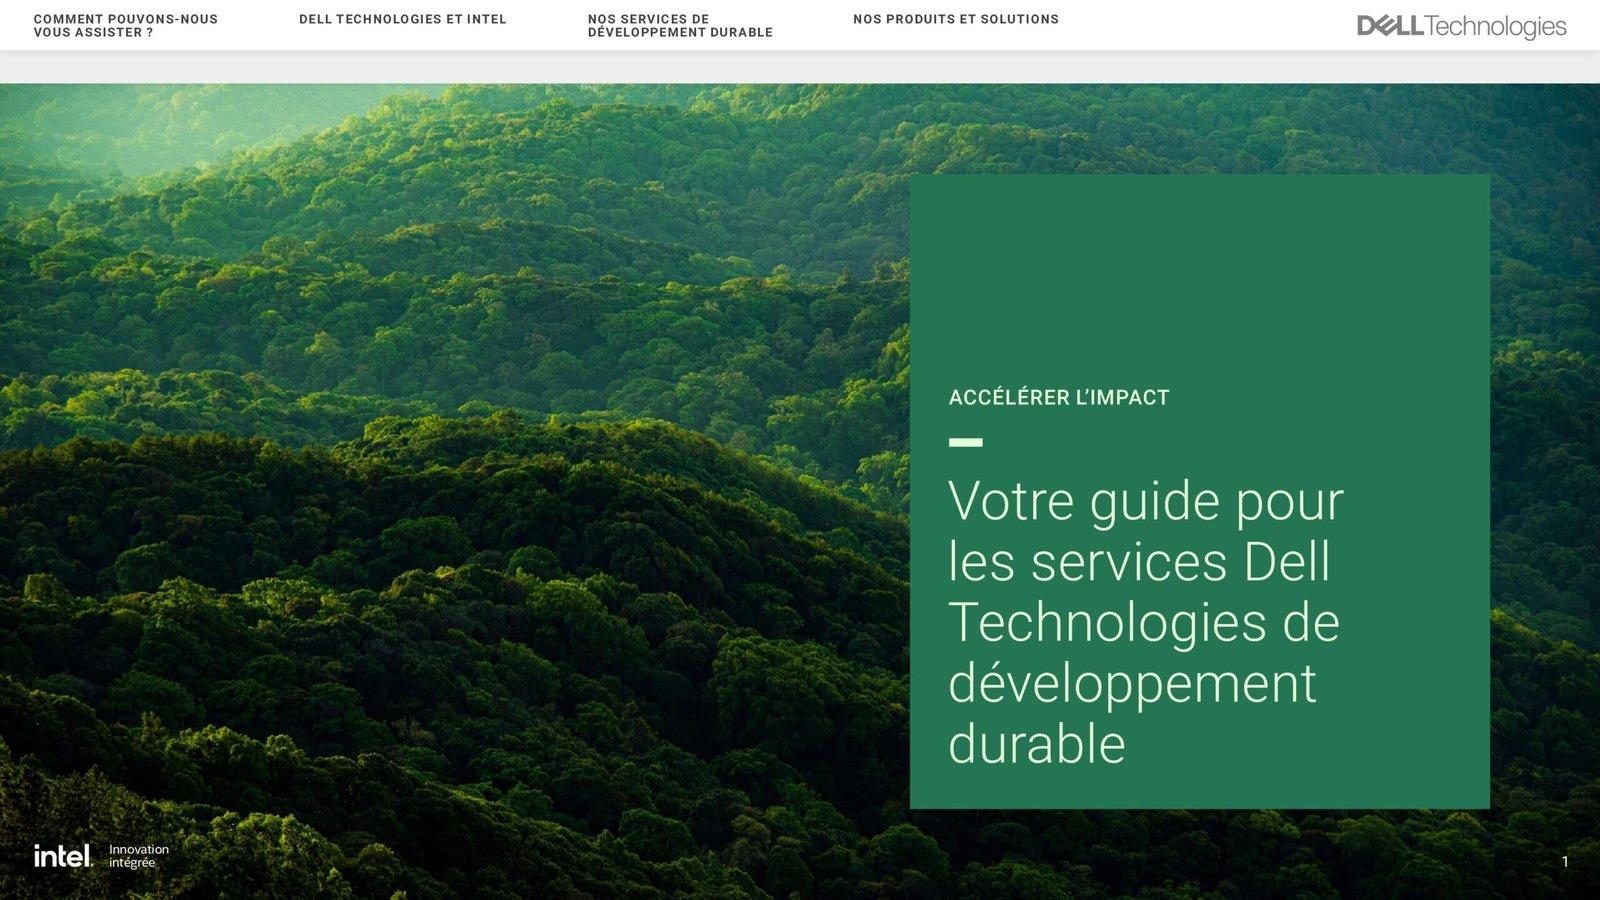Open 'Nos produits et solutions' nav item
Viewport: 1600px width, 900px height.
(x=955, y=19)
